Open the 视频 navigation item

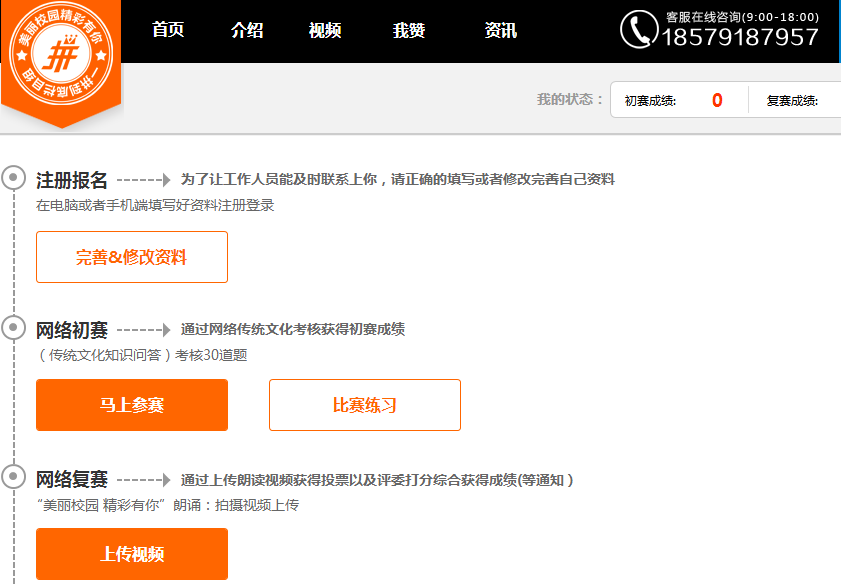click(325, 30)
